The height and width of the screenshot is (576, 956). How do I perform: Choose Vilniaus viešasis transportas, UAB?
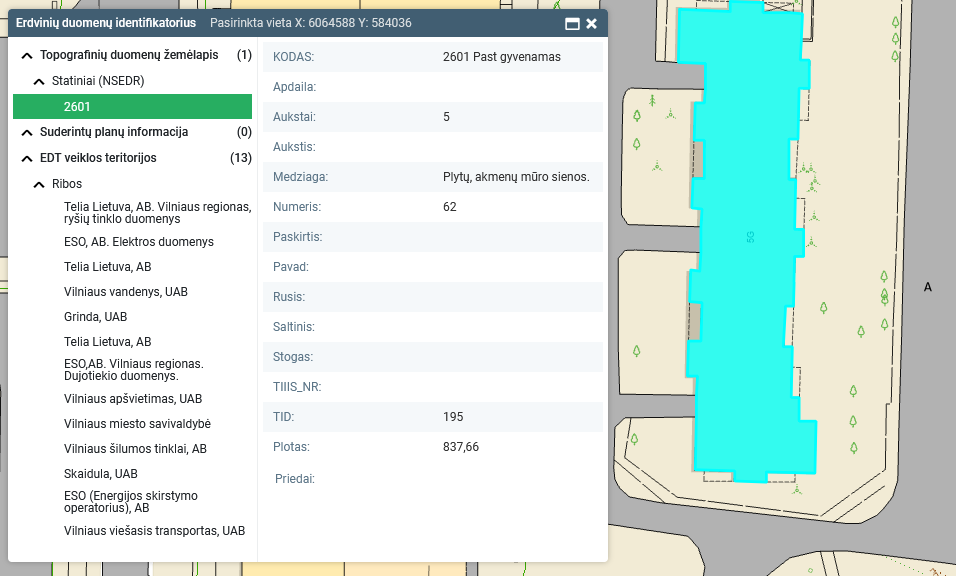coord(154,531)
